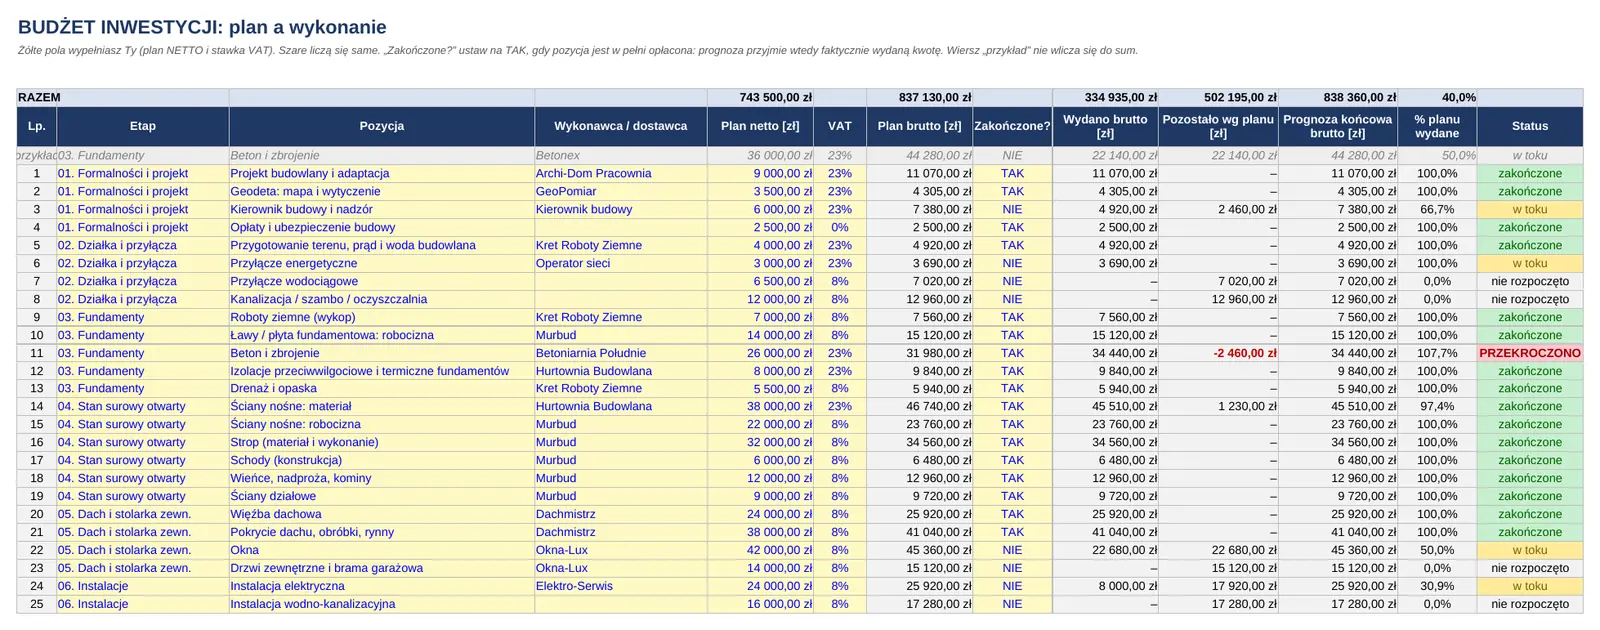This screenshot has height=630, width=1600.
Task: Click the 0% VAT cell for Opłaty
Action: pos(840,227)
